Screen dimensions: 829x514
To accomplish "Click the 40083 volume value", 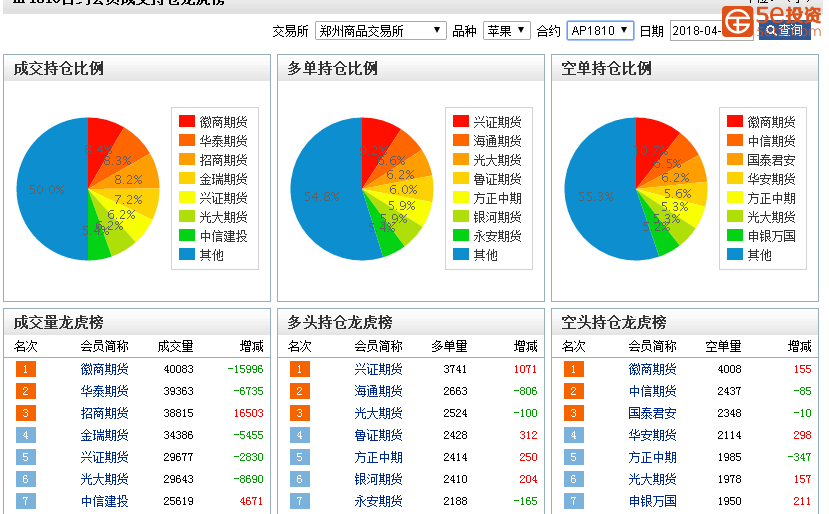I will click(x=178, y=369).
